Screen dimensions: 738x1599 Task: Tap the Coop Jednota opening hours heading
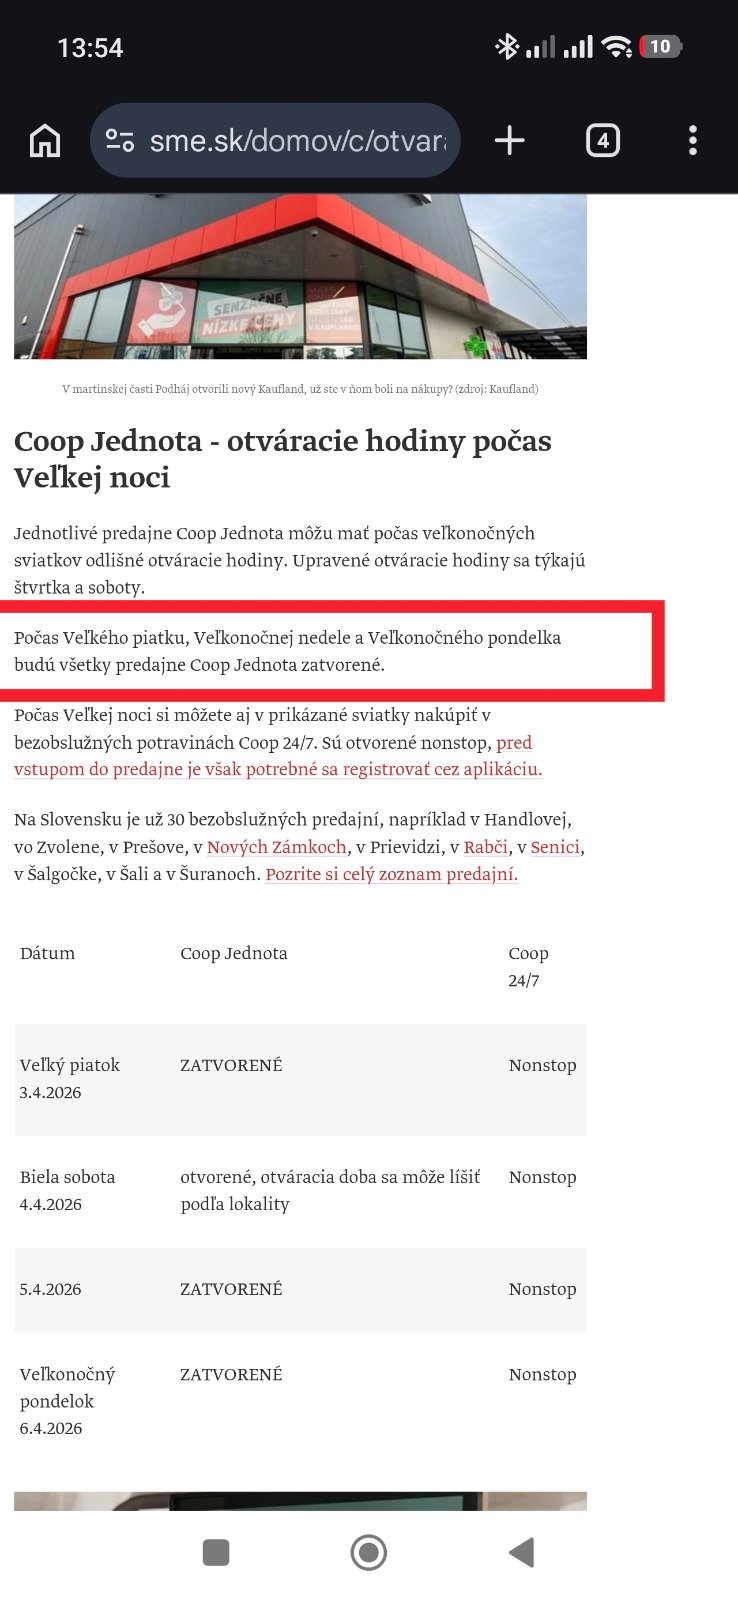click(283, 459)
